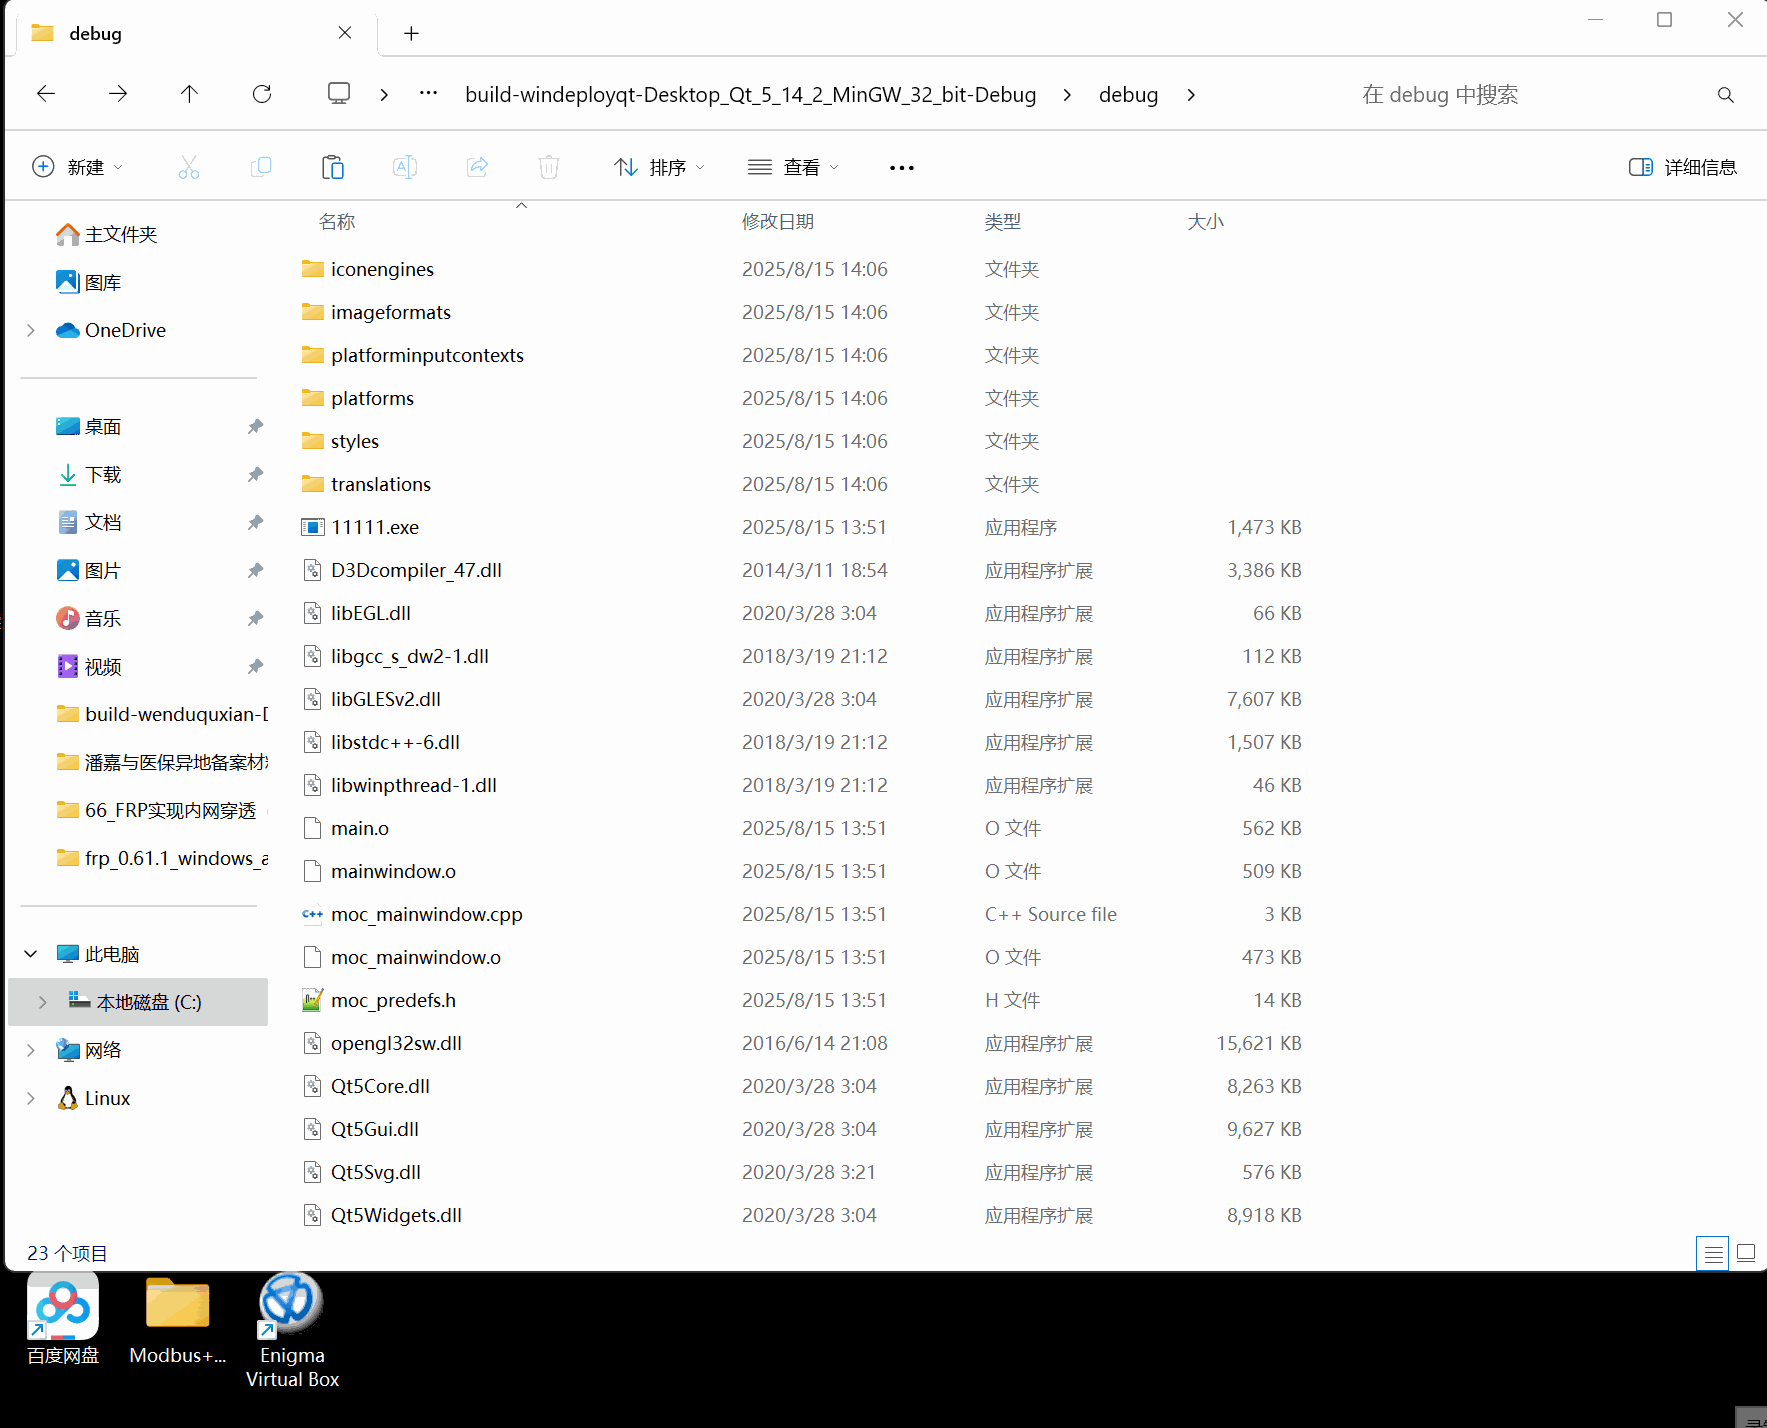Viewport: 1767px width, 1428px height.
Task: Launch Enigma Virtual Box shortcut
Action: tap(292, 1330)
